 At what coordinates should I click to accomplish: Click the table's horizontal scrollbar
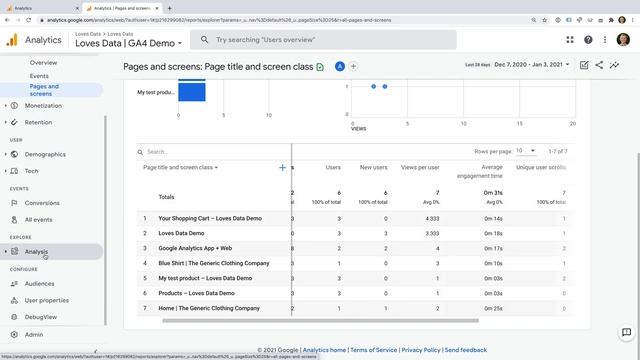[x=320, y=321]
